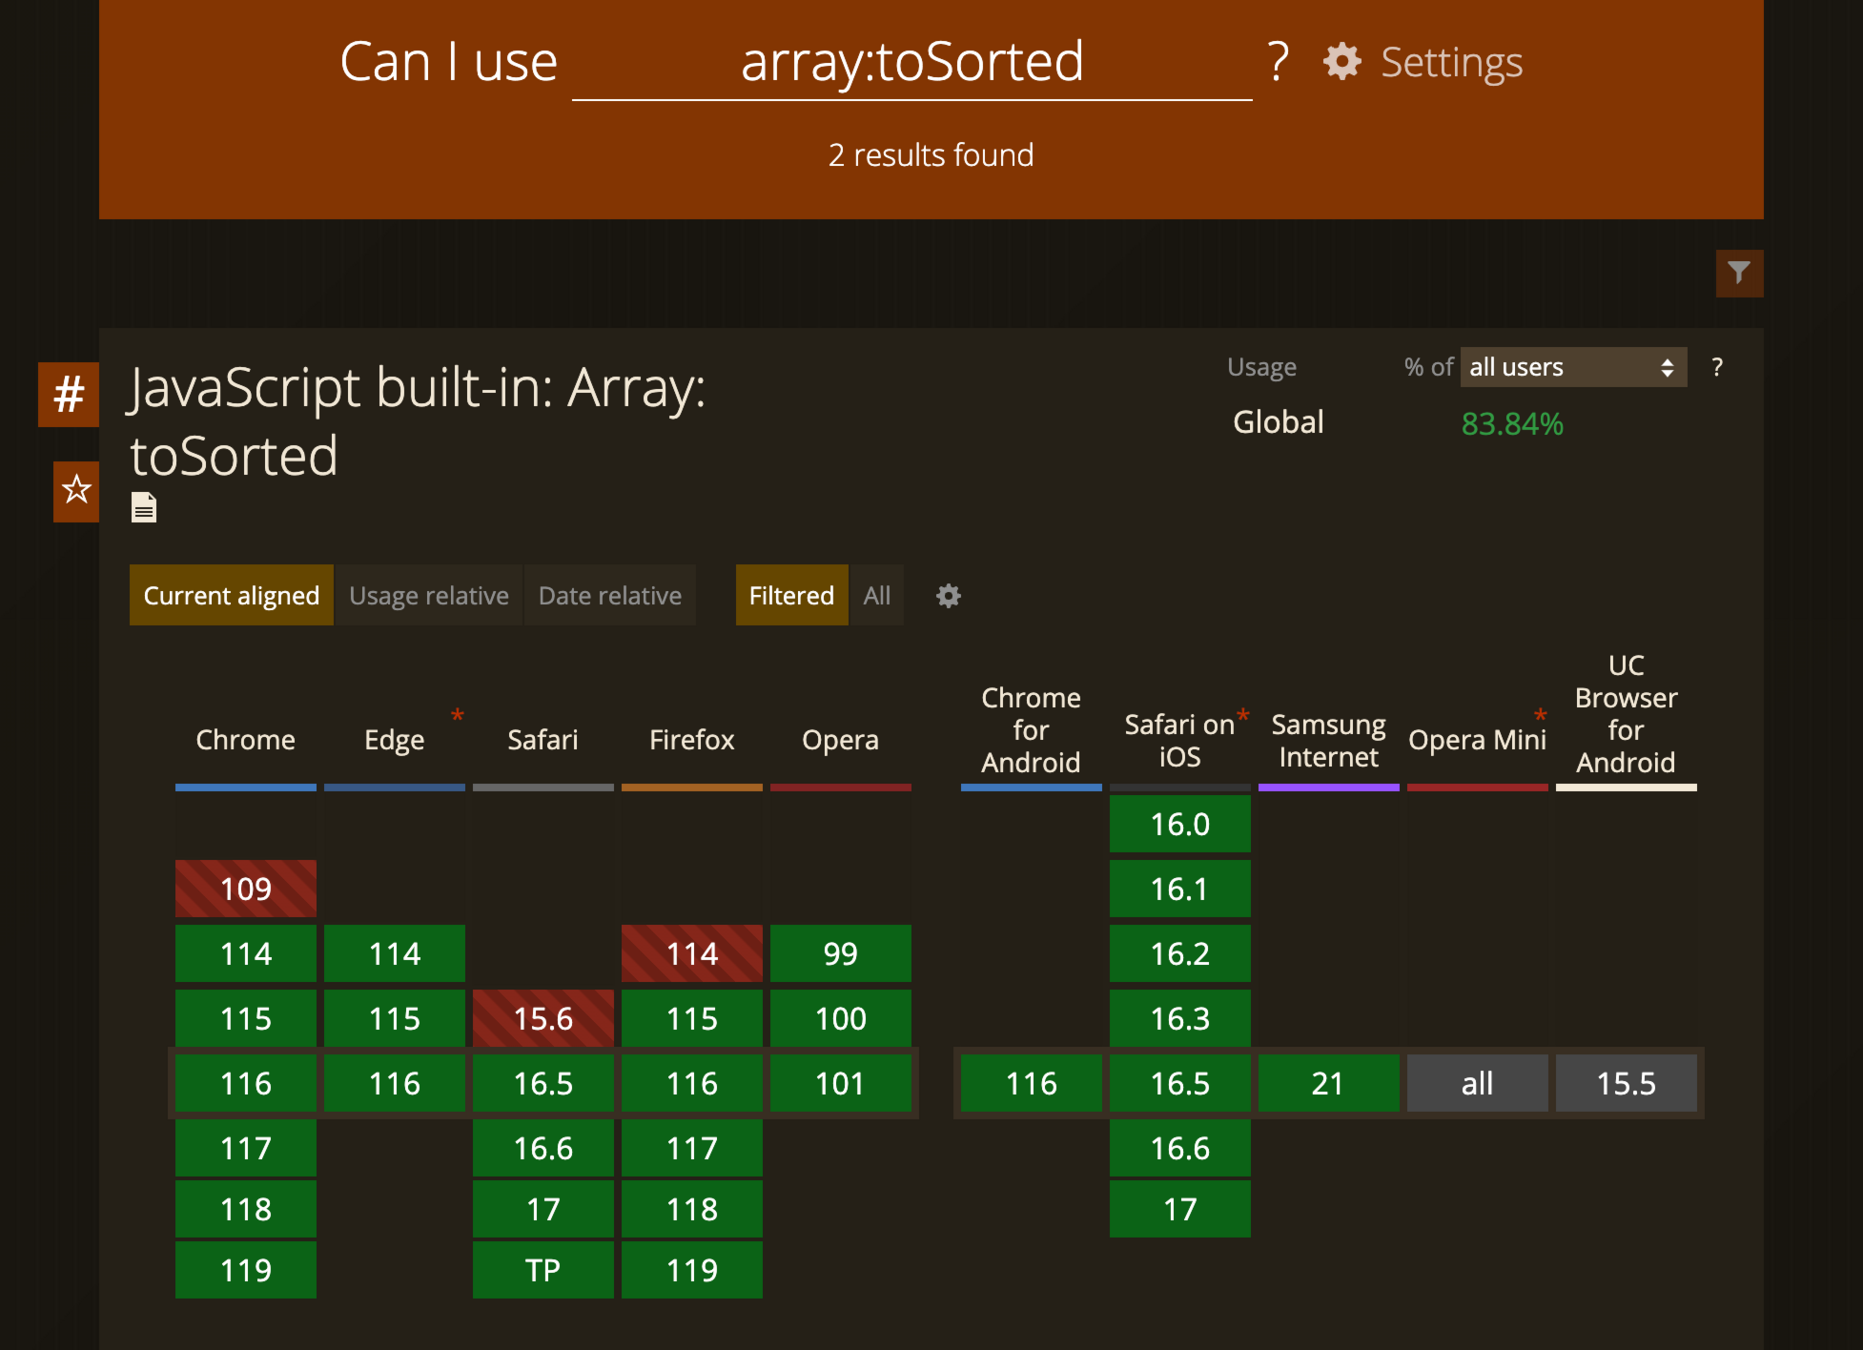The width and height of the screenshot is (1863, 1350).
Task: Select the Current aligned view
Action: tap(231, 596)
